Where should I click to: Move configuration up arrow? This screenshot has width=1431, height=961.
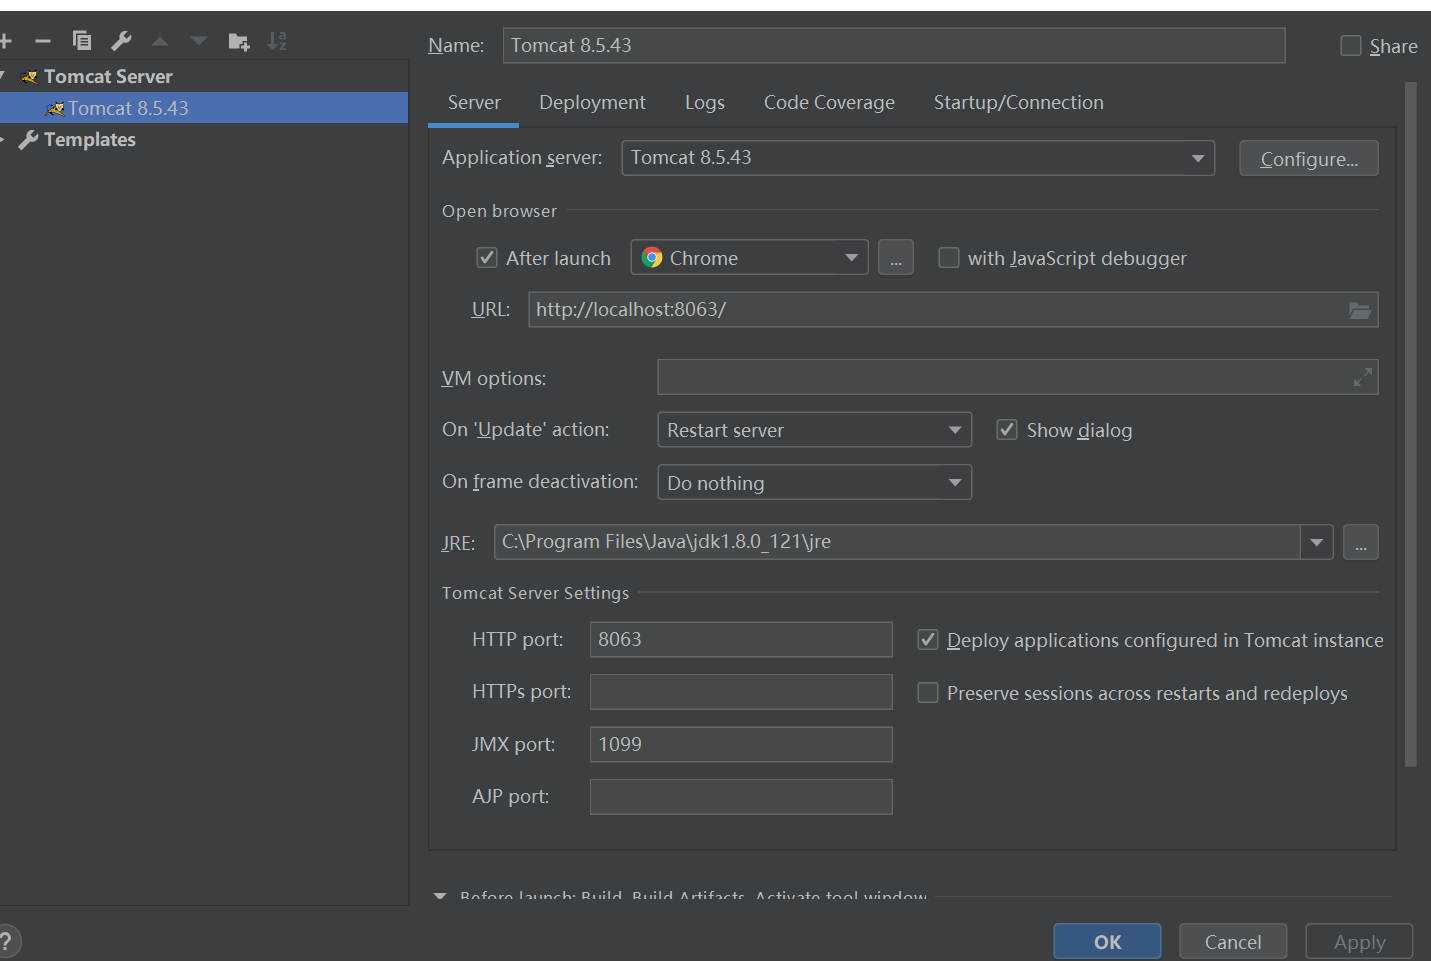tap(160, 41)
